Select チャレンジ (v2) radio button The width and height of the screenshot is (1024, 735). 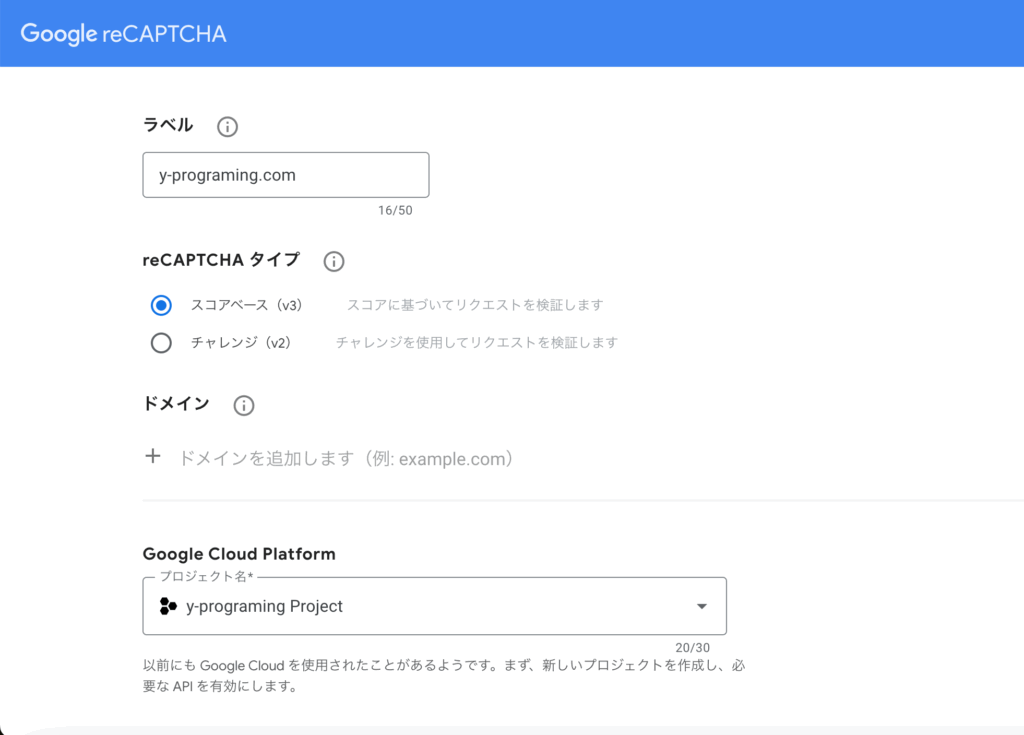point(161,343)
